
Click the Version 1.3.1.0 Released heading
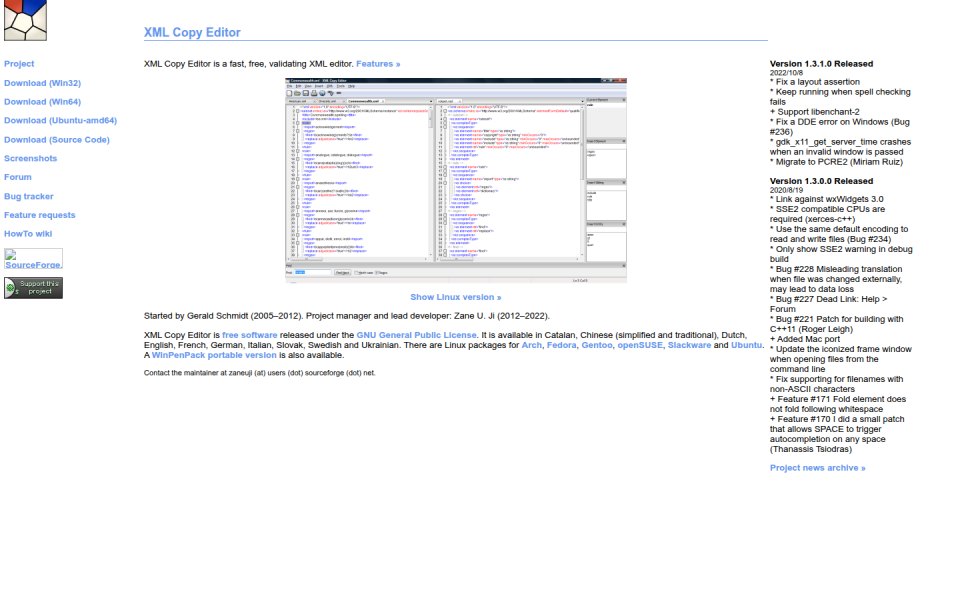(821, 64)
